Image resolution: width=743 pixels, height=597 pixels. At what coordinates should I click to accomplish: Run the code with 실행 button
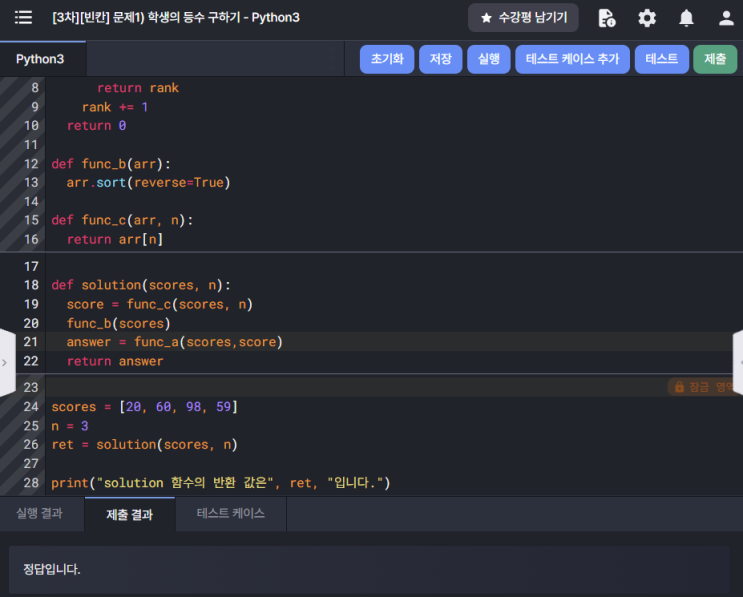point(488,59)
